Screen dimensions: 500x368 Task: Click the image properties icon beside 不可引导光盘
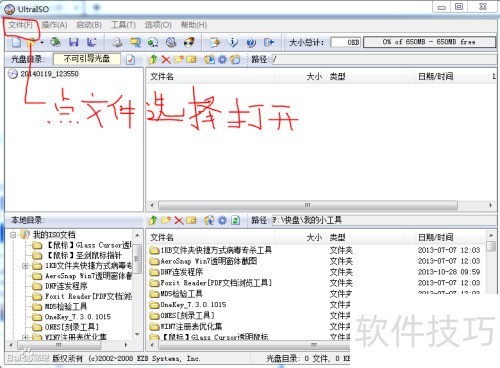pos(130,60)
